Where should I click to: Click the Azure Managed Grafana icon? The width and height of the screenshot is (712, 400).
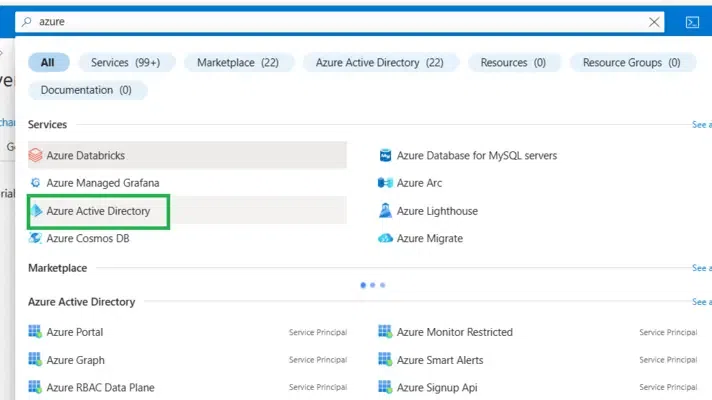(x=35, y=183)
